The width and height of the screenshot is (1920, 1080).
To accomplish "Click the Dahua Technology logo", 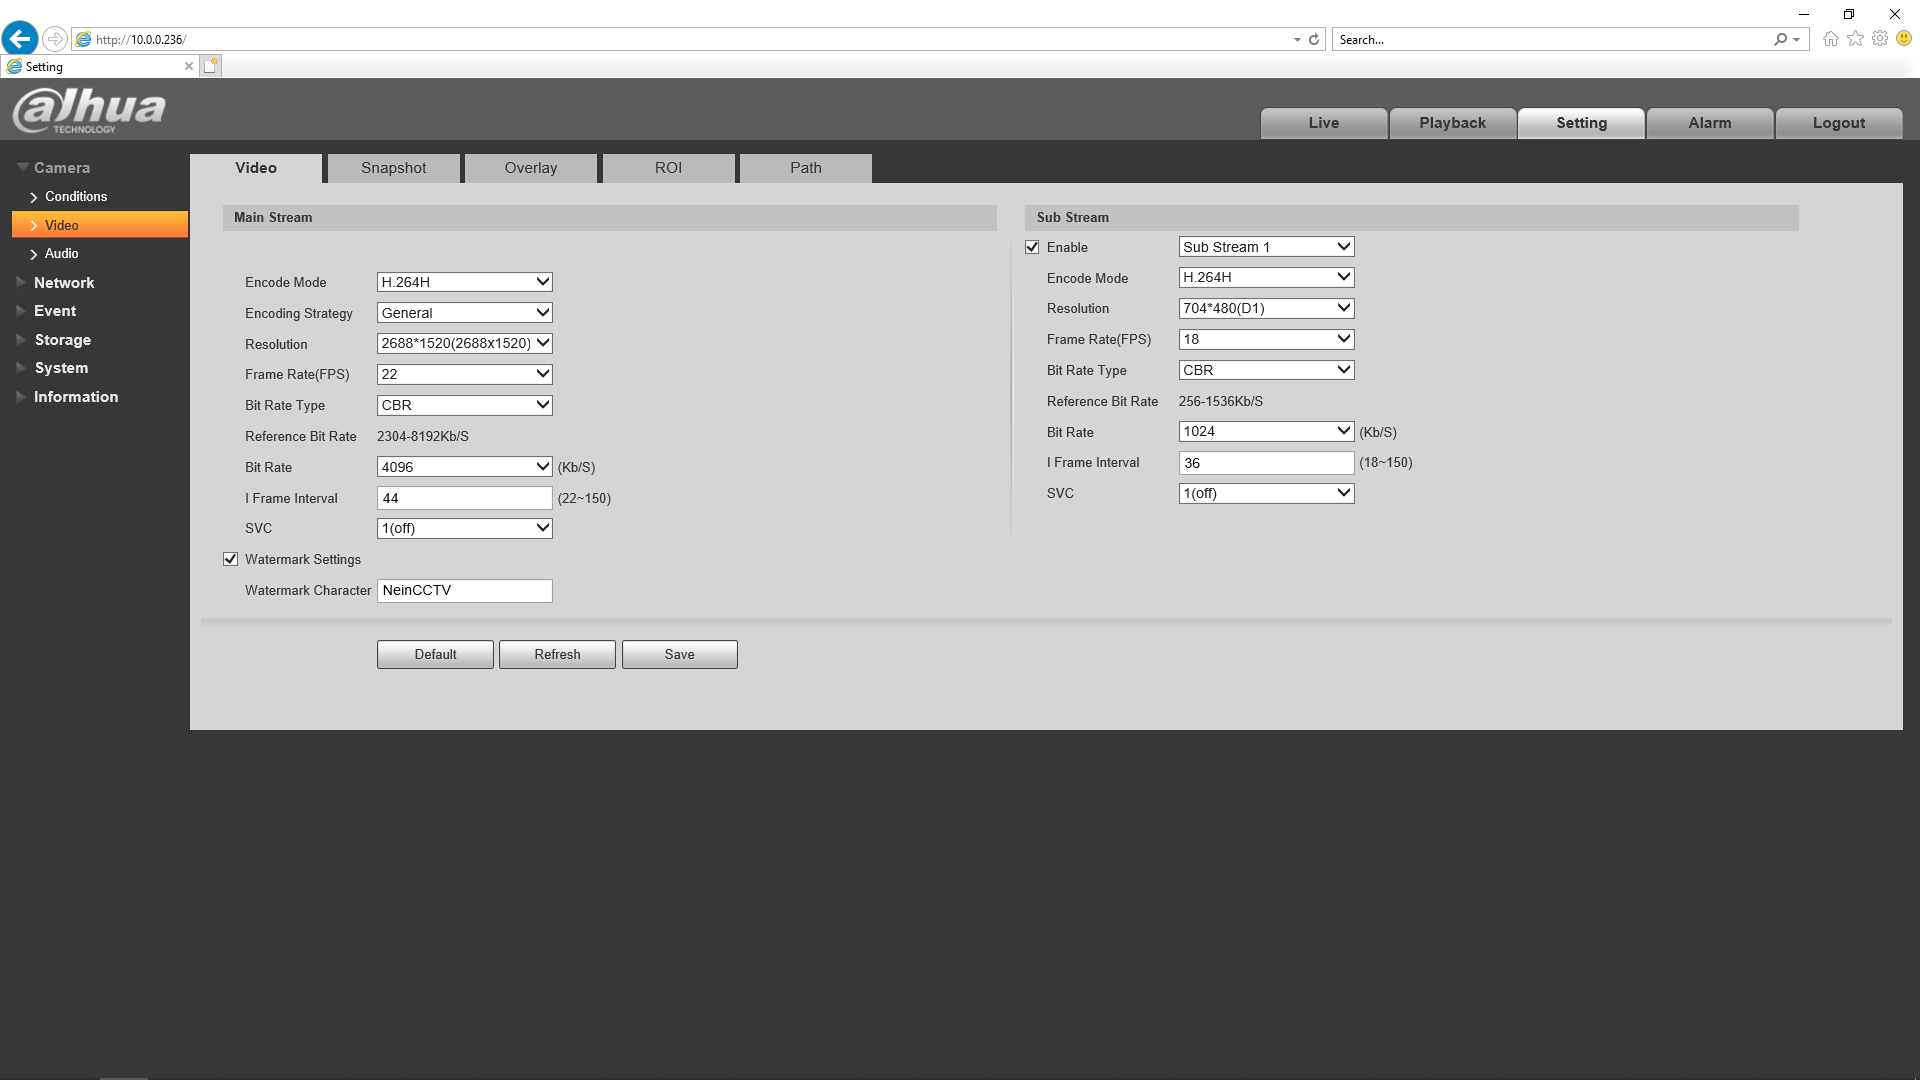I will pos(90,110).
